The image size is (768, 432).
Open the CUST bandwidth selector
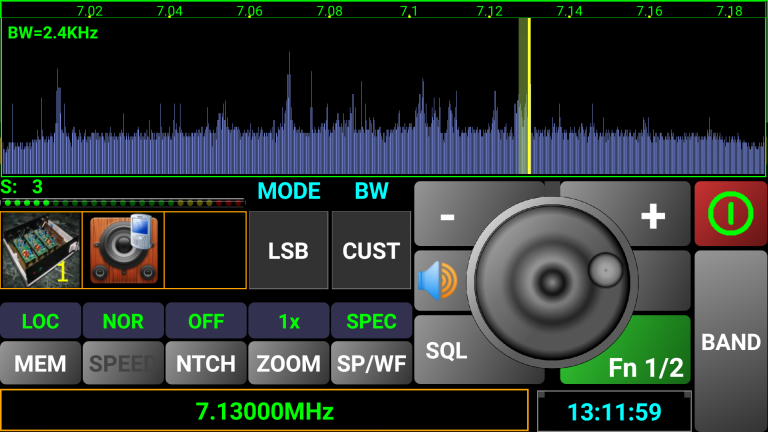pyautogui.click(x=371, y=250)
